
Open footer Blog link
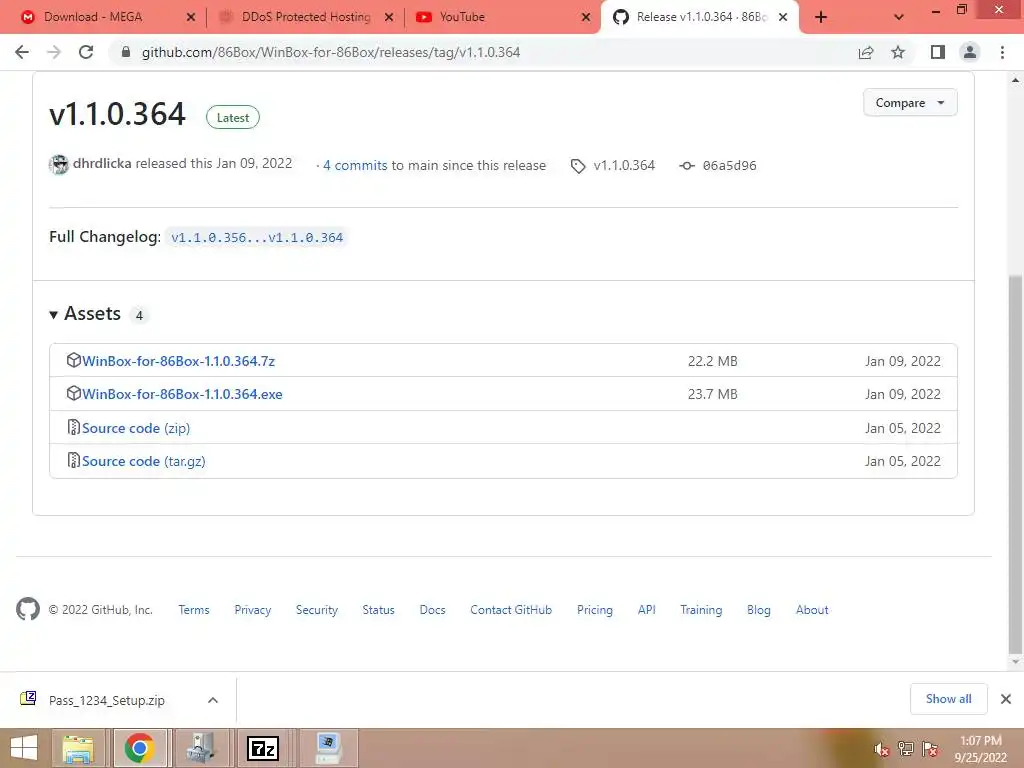tap(758, 610)
